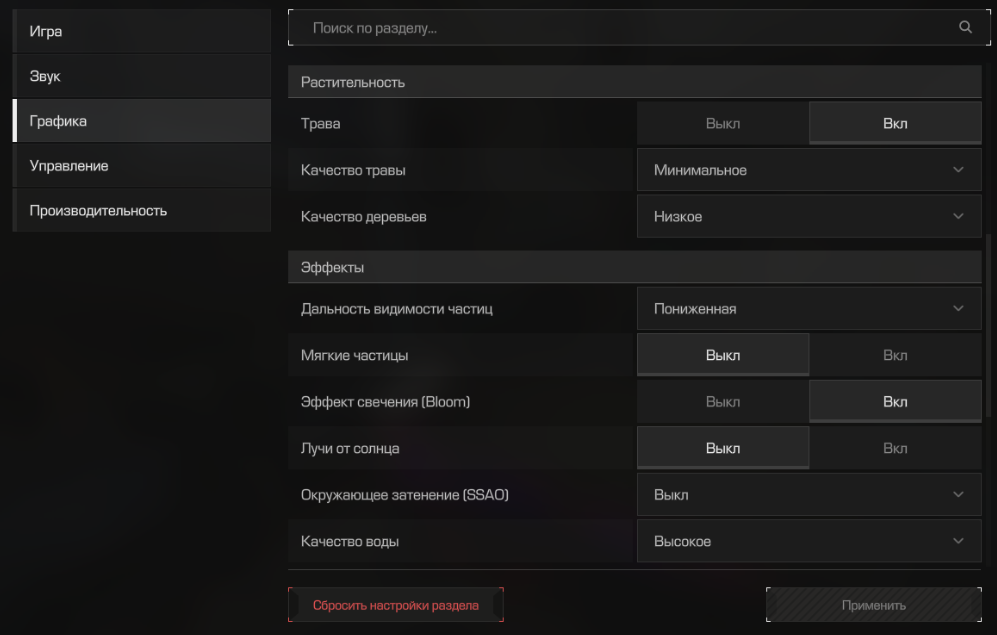Open the Высокое water quality dropdown
This screenshot has height=635, width=997.
click(x=809, y=541)
